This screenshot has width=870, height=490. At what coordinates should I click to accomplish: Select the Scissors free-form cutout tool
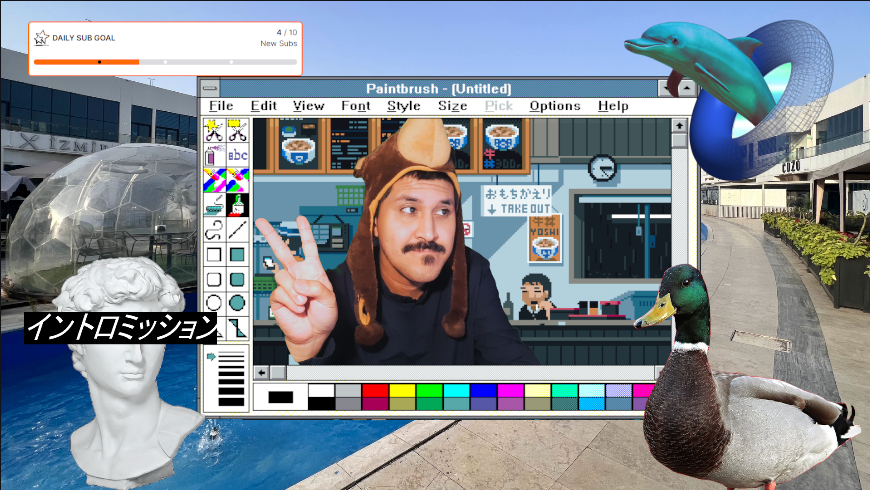[214, 130]
